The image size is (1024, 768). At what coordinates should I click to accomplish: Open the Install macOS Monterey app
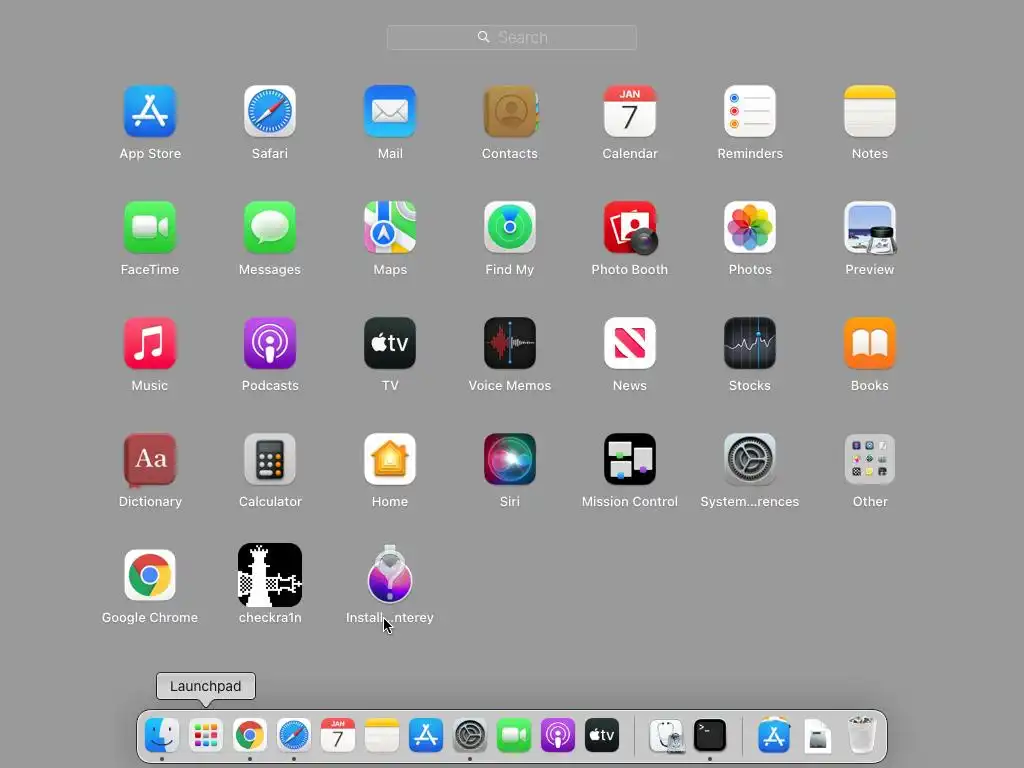click(x=390, y=575)
